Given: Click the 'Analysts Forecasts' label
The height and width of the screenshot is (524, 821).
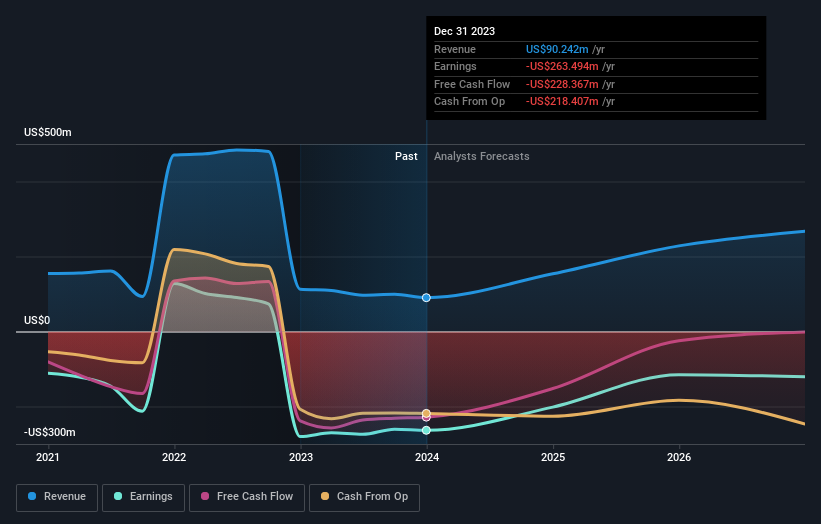Looking at the screenshot, I should click(x=482, y=156).
